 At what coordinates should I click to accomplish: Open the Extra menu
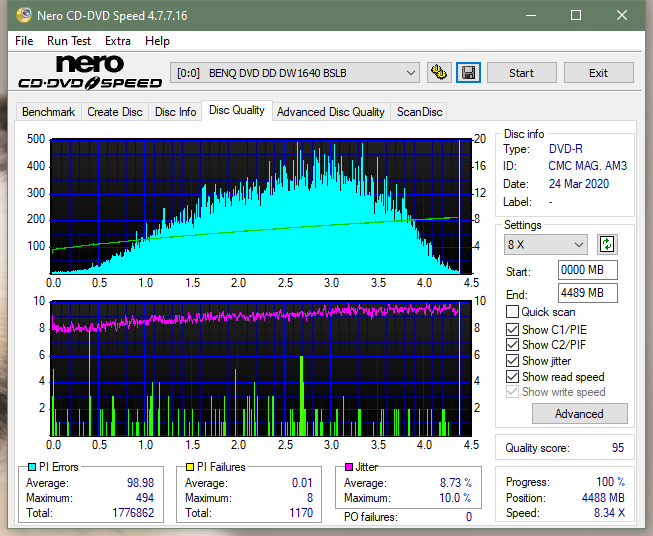118,41
